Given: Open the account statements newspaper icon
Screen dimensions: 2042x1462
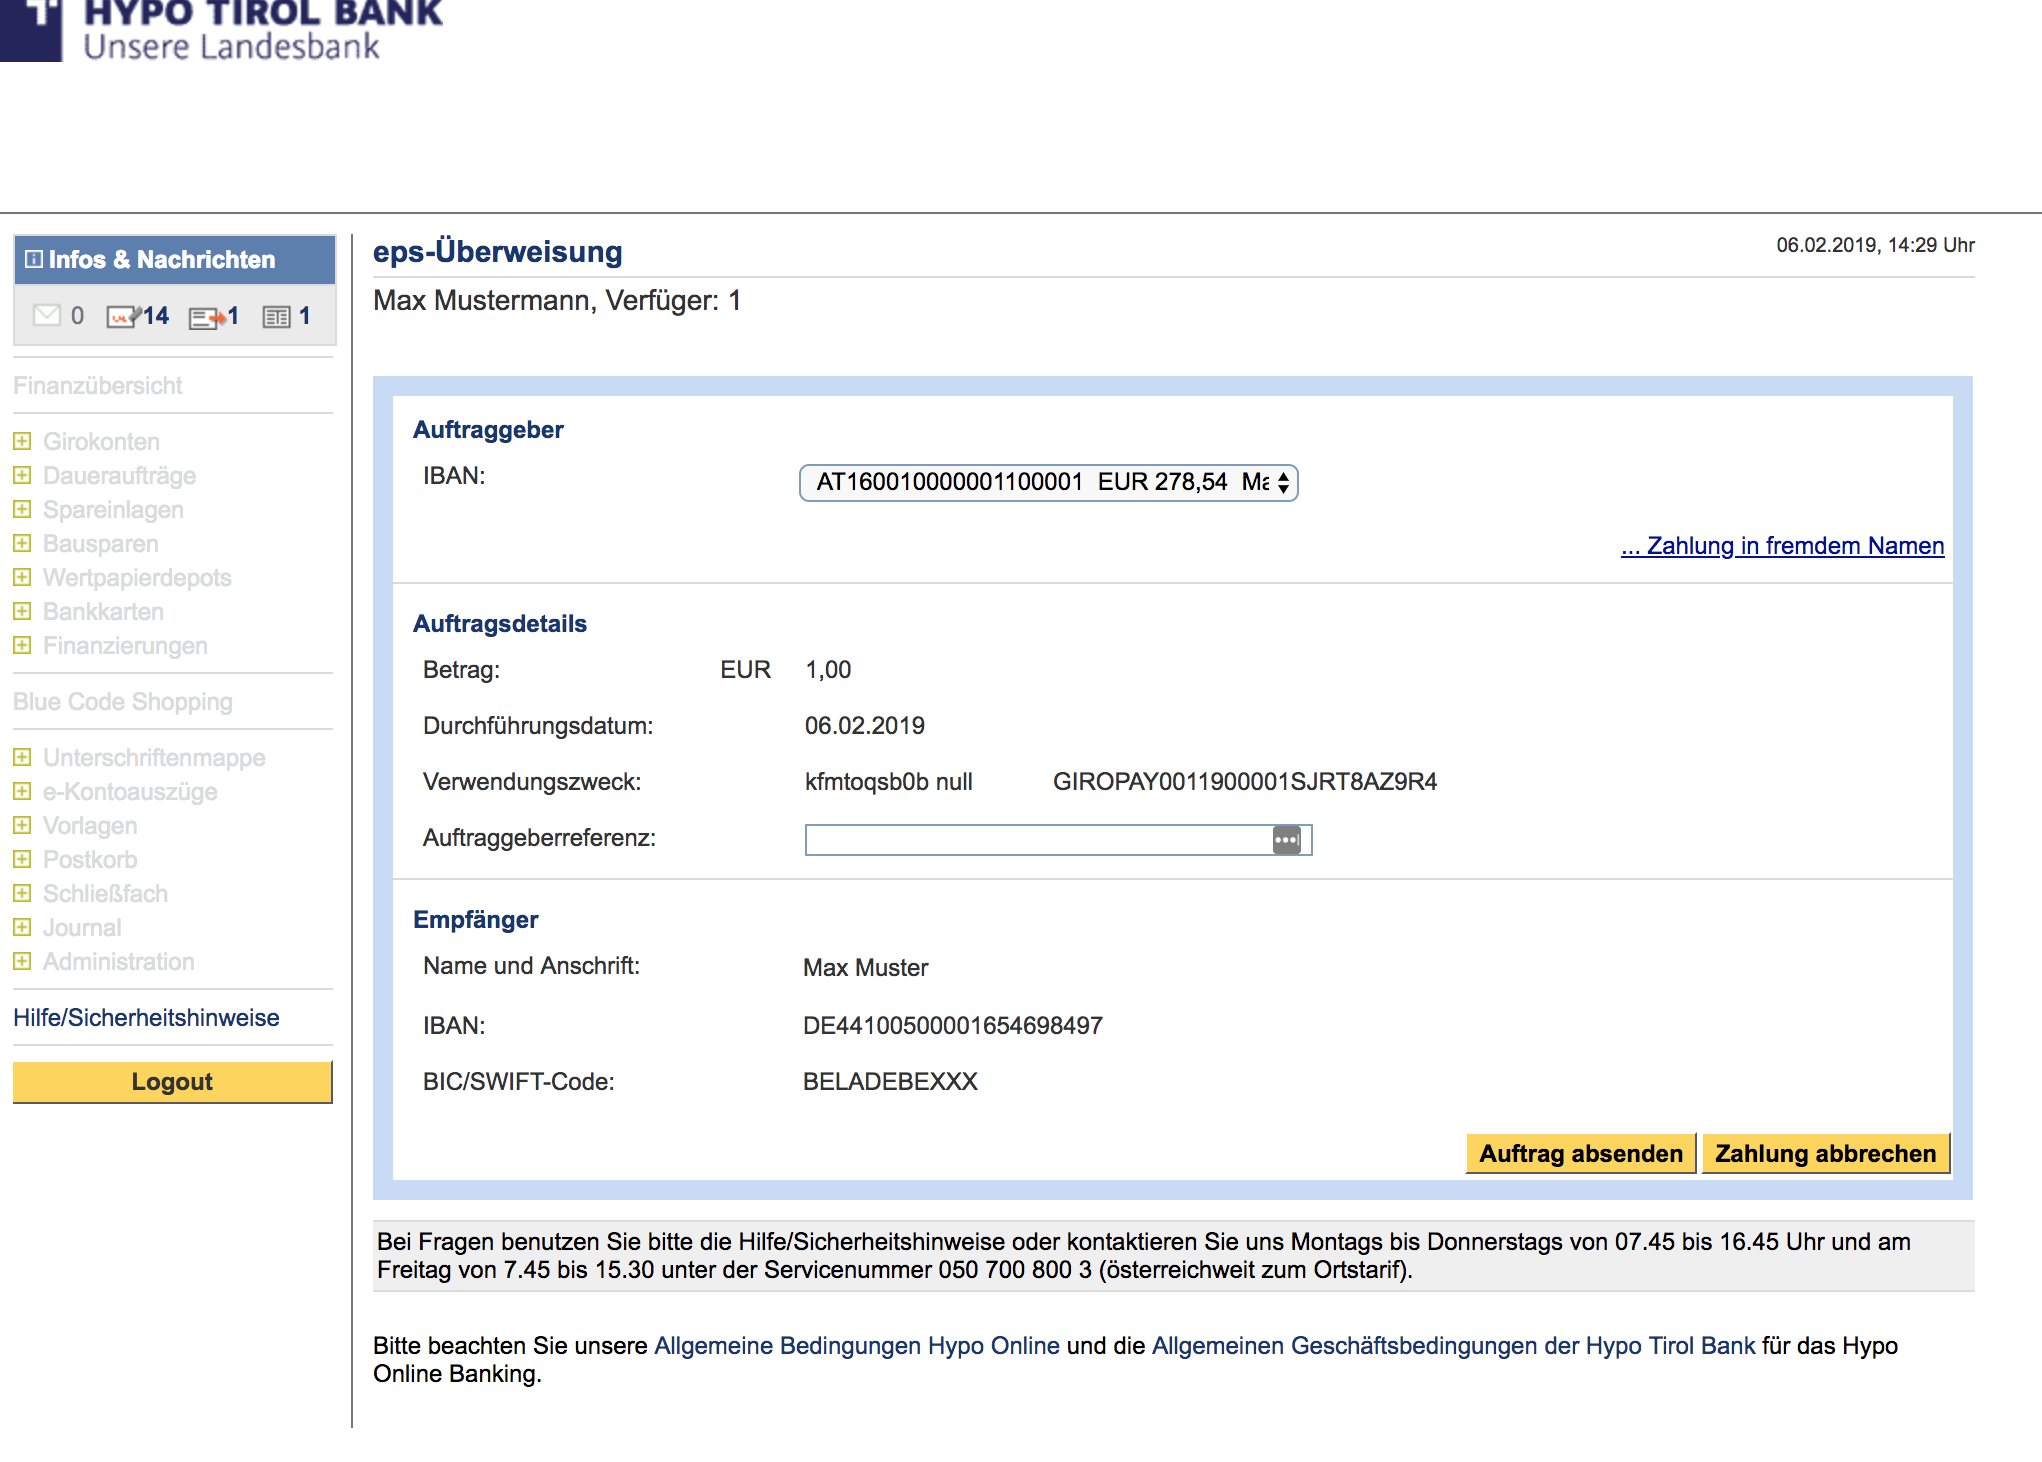Looking at the screenshot, I should 276,317.
